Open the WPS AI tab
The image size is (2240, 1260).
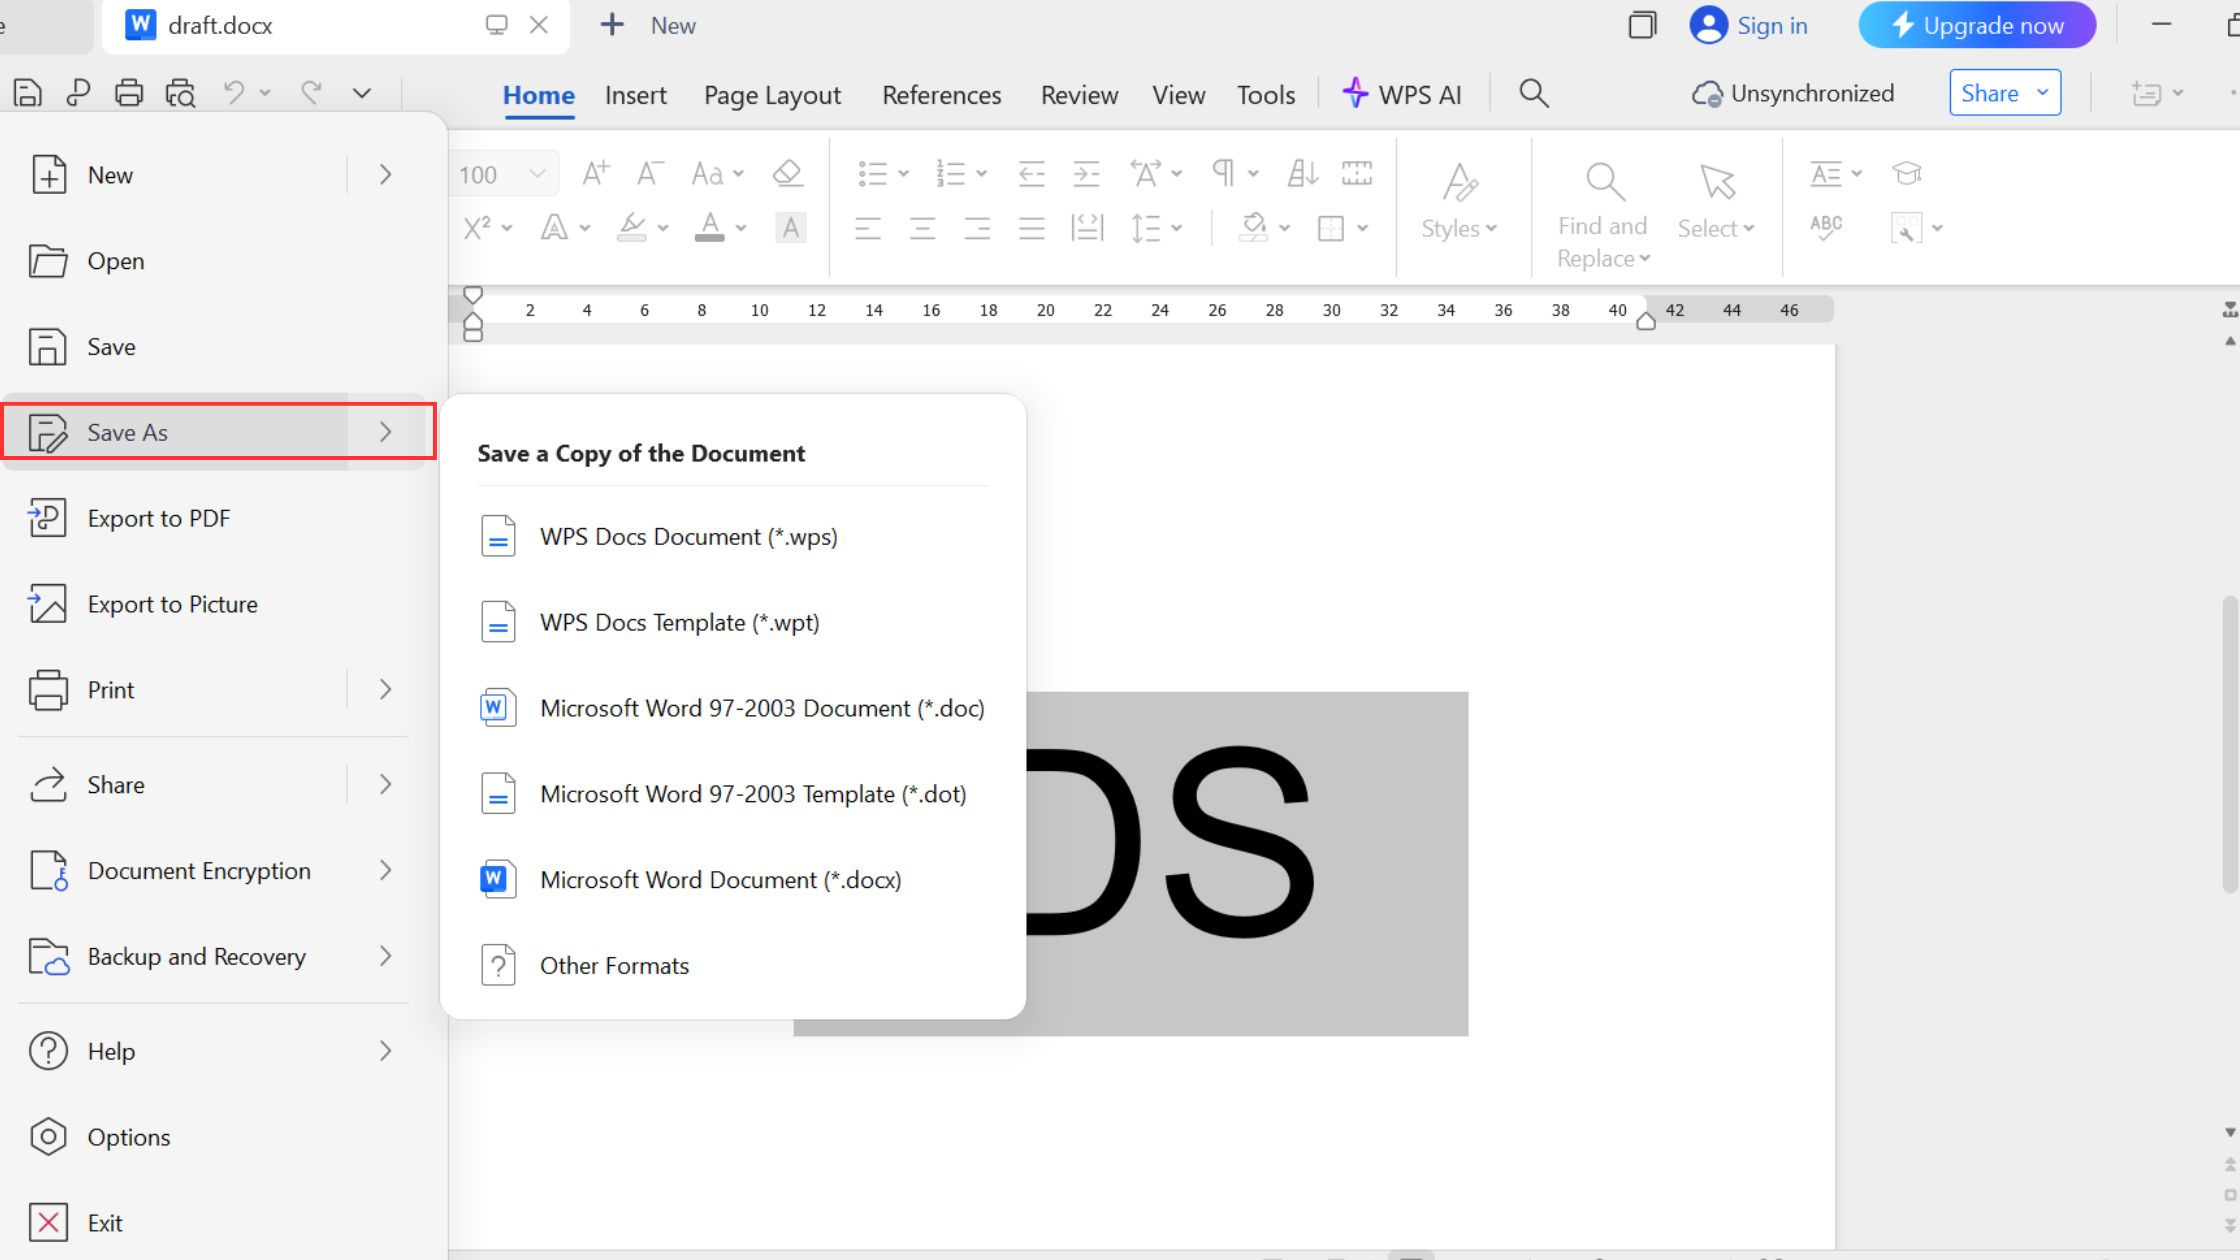(1402, 94)
